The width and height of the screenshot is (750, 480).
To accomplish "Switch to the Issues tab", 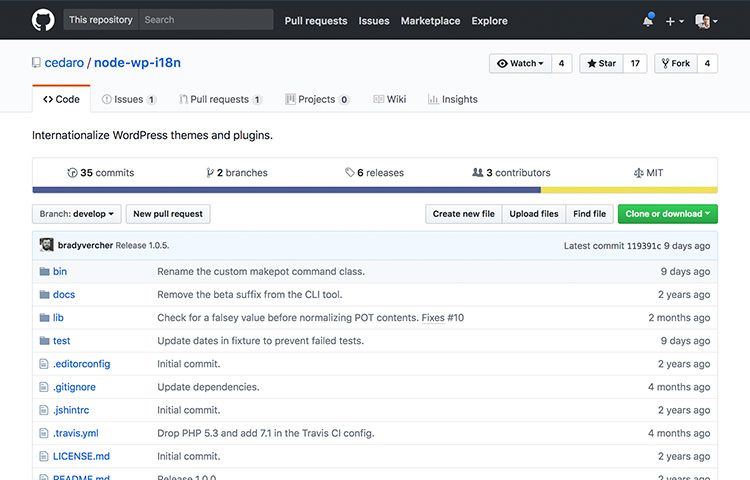I will 129,99.
